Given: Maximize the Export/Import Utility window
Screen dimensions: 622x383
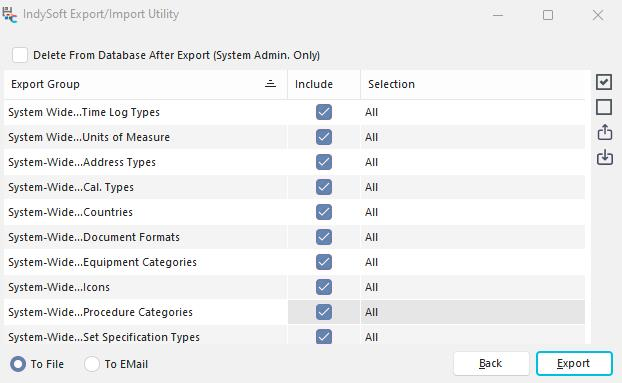Looking at the screenshot, I should pyautogui.click(x=548, y=15).
